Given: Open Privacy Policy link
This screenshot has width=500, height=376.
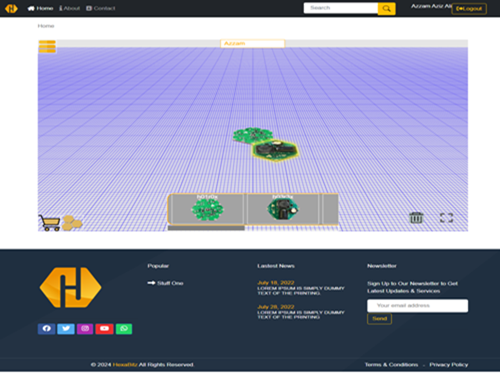Looking at the screenshot, I should (x=449, y=365).
